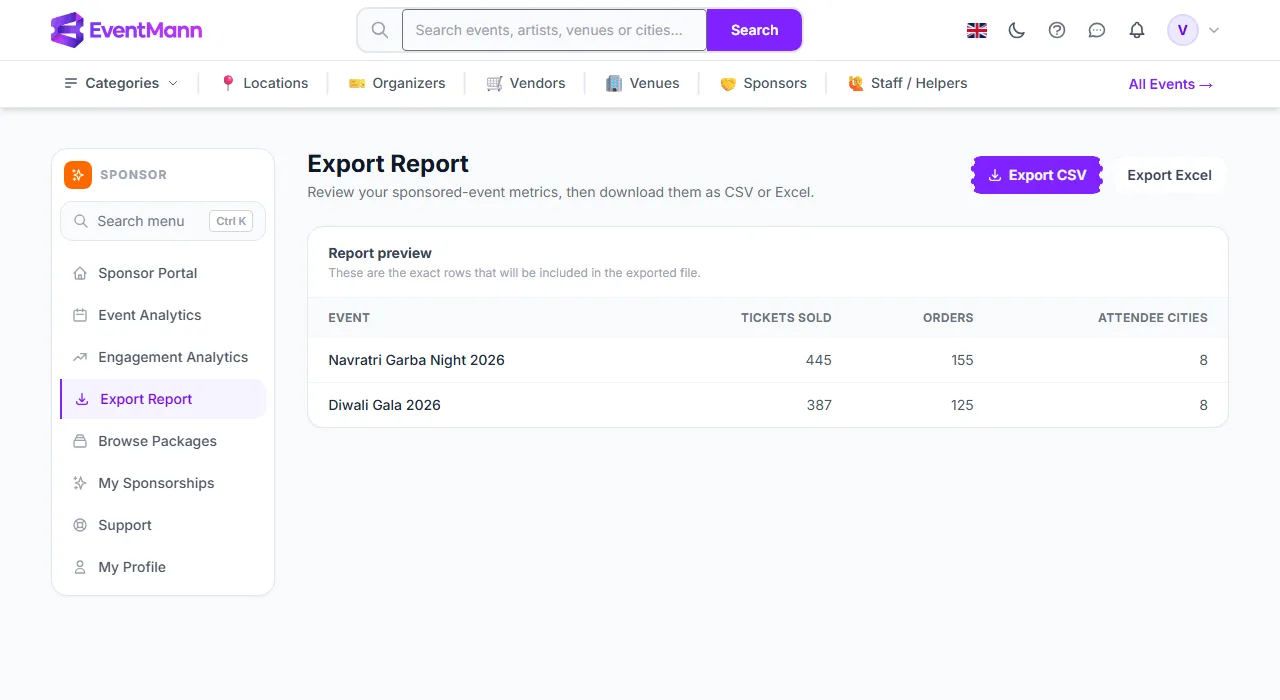Open the messages chat icon
Viewport: 1280px width, 700px height.
[x=1097, y=30]
